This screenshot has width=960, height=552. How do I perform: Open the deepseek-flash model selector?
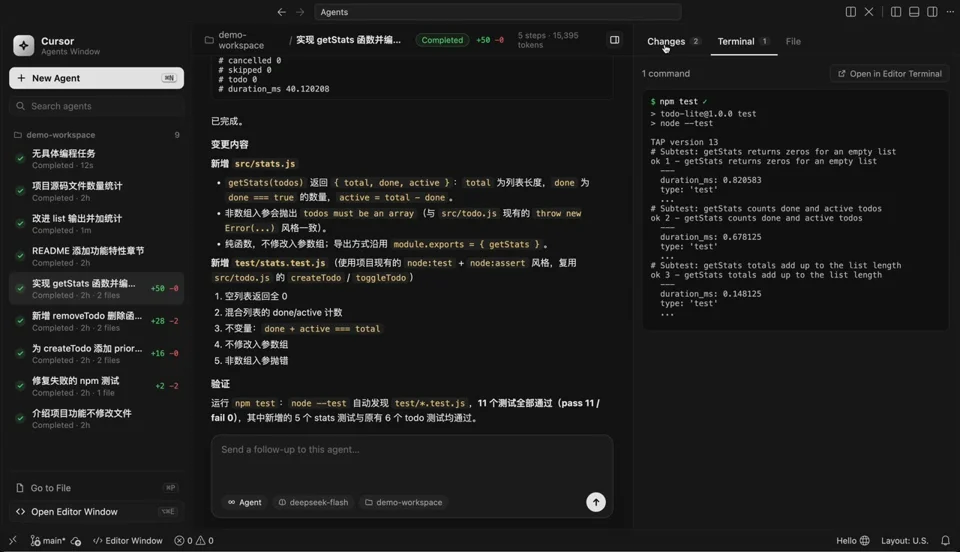coord(313,502)
